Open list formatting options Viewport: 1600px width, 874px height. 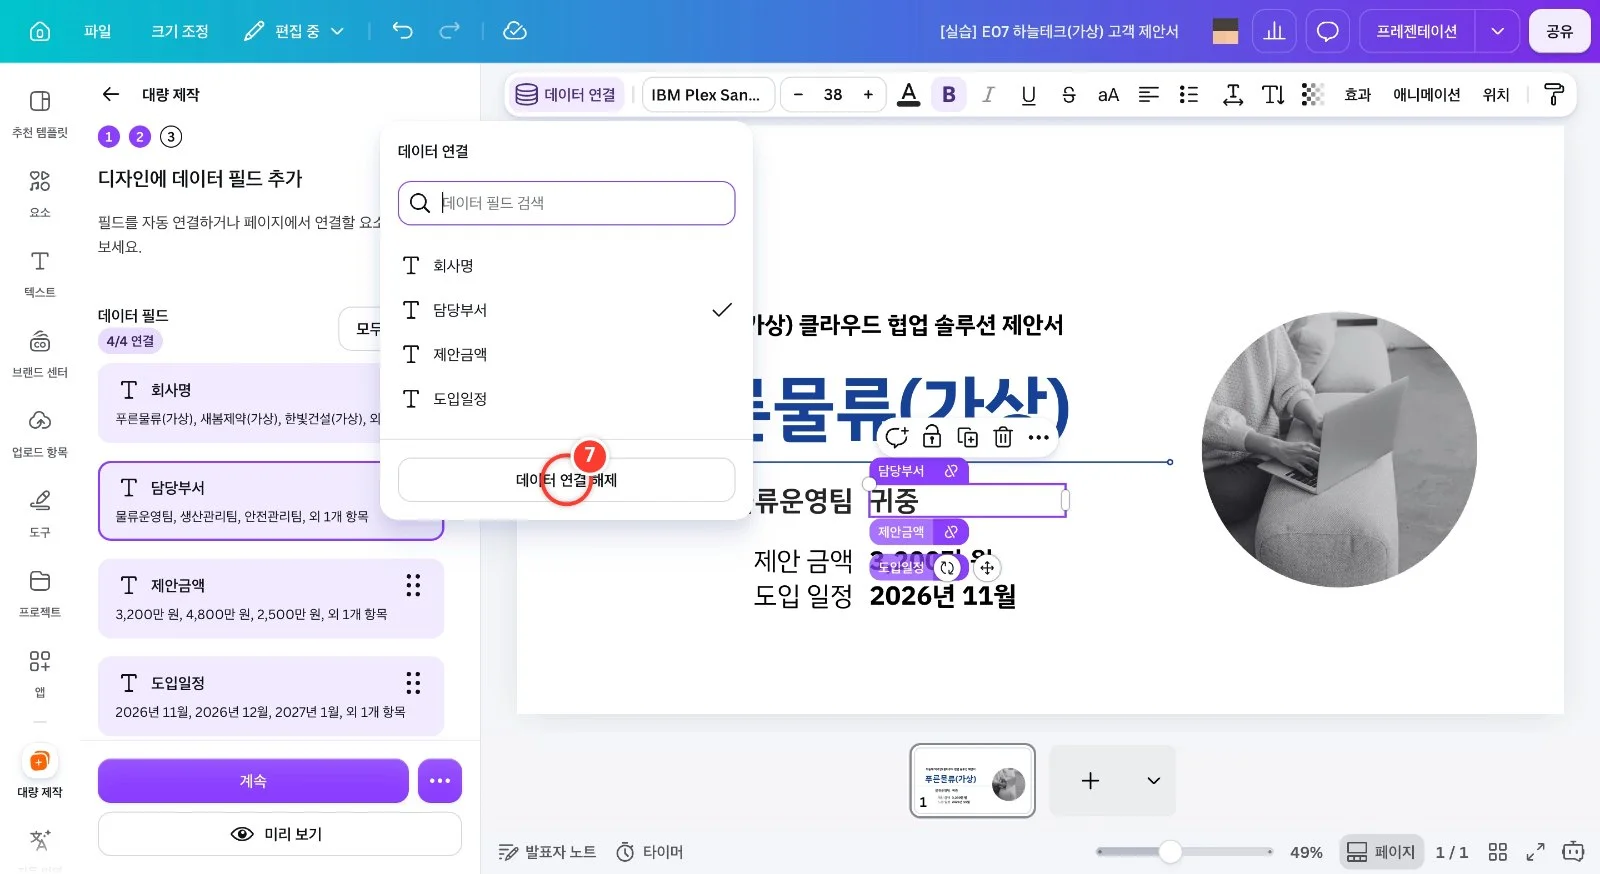click(x=1189, y=94)
